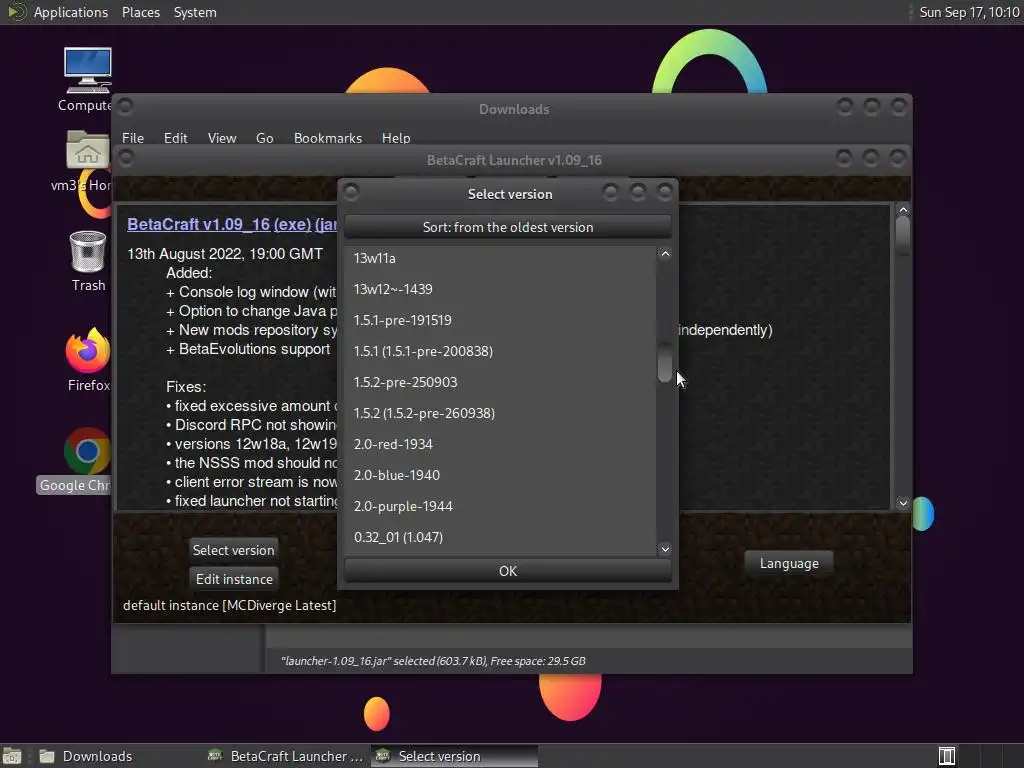
Task: Click the launcher changelog scrollbar thumb
Action: point(903,235)
